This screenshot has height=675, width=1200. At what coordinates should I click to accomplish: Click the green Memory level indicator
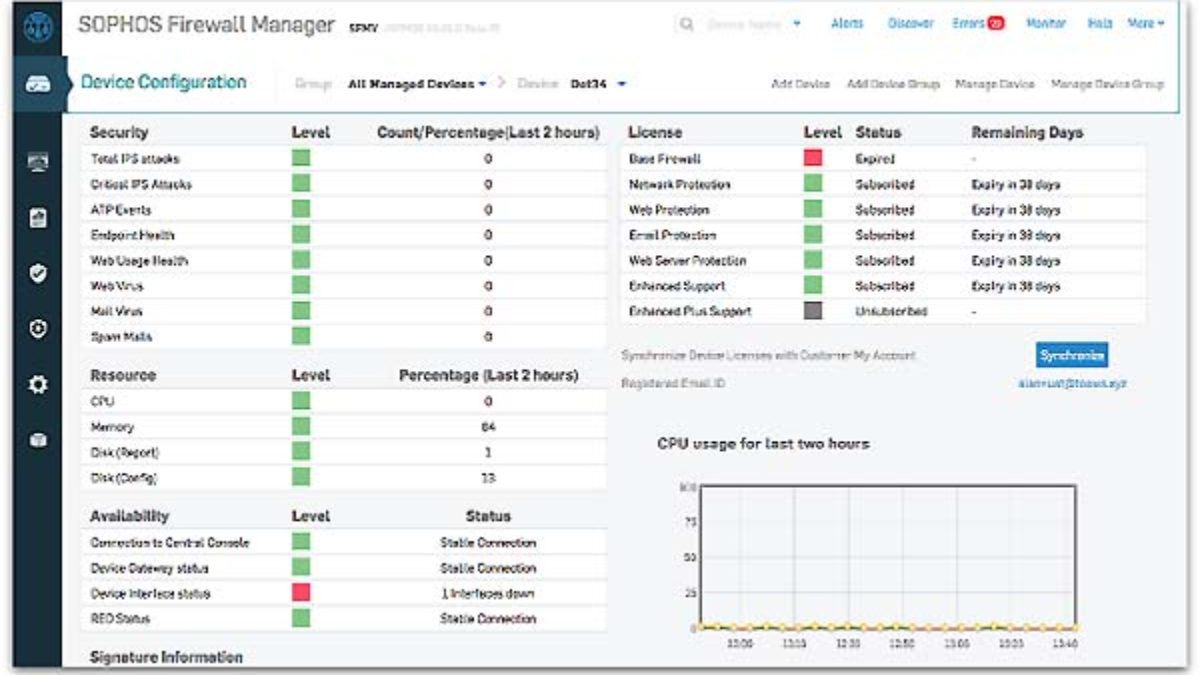(301, 427)
